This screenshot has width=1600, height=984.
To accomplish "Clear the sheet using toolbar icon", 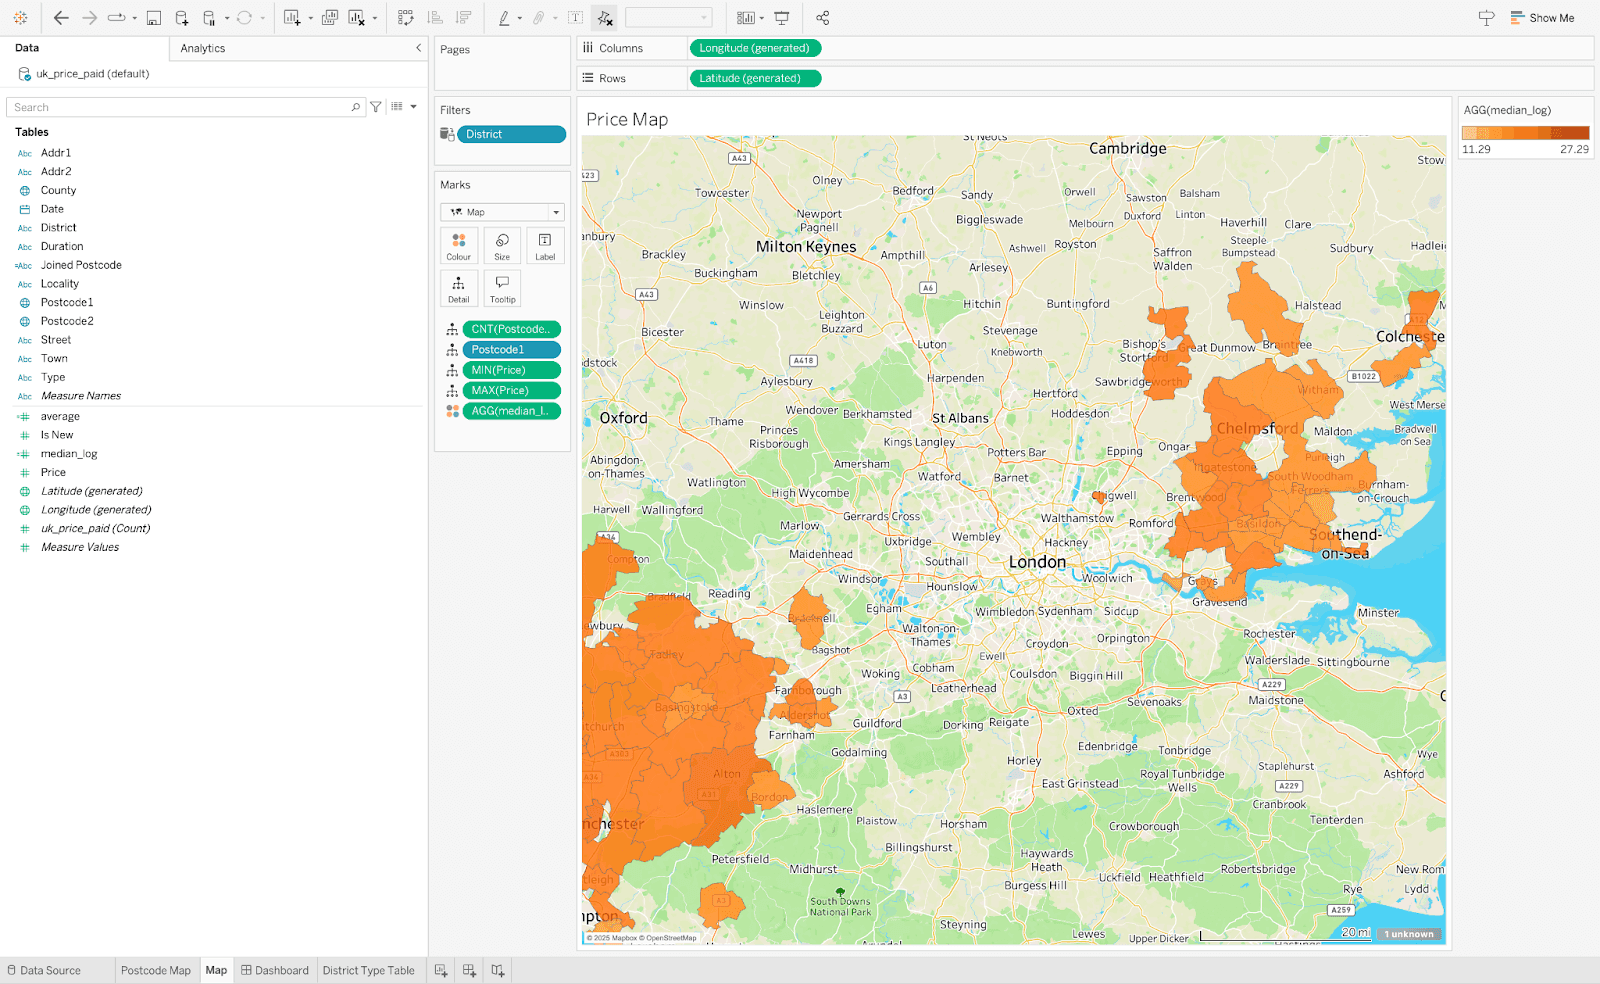I will click(x=356, y=18).
